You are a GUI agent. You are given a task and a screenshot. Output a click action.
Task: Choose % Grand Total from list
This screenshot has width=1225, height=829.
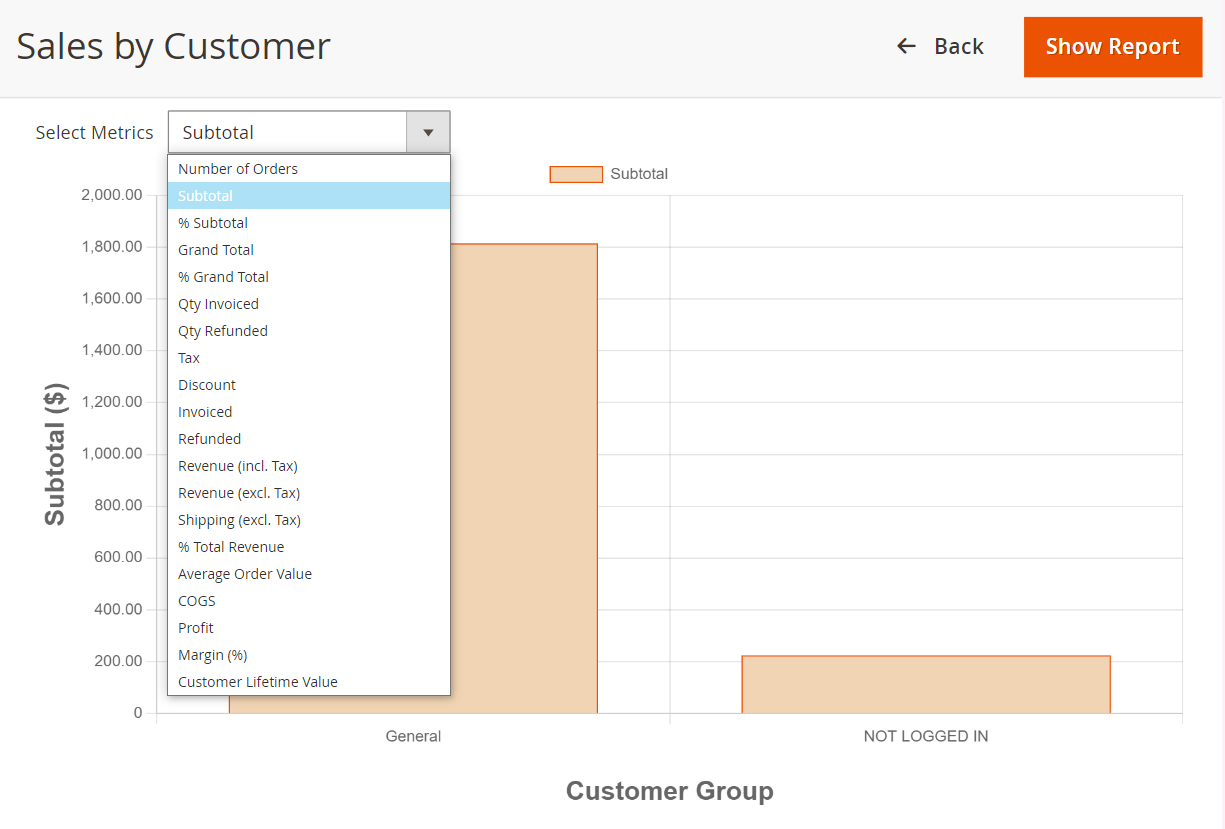[x=309, y=277]
